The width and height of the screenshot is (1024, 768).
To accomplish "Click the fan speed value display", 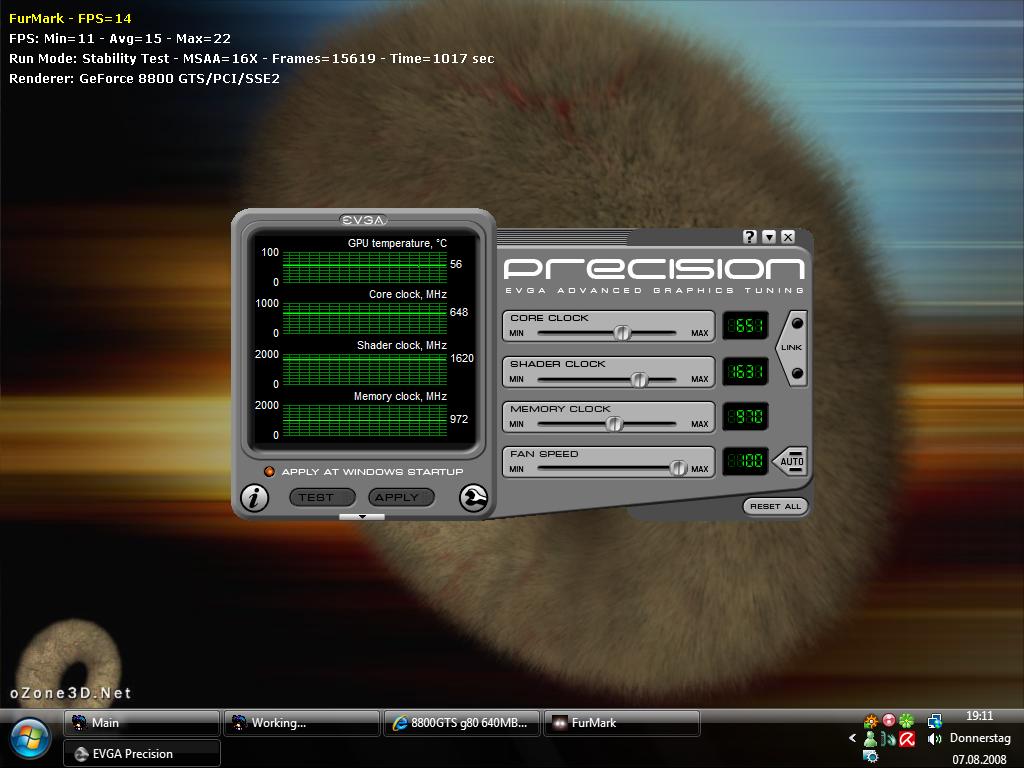I will 745,462.
